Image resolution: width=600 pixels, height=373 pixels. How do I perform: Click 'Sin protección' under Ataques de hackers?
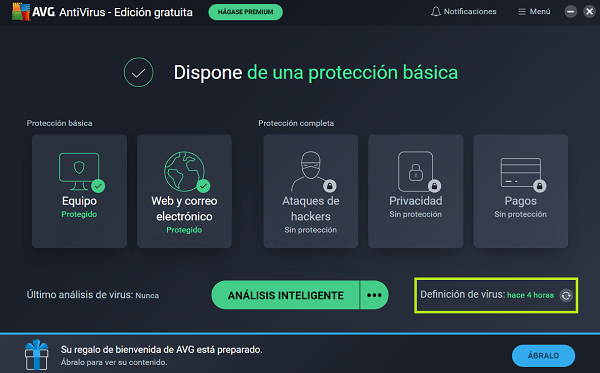pos(310,230)
